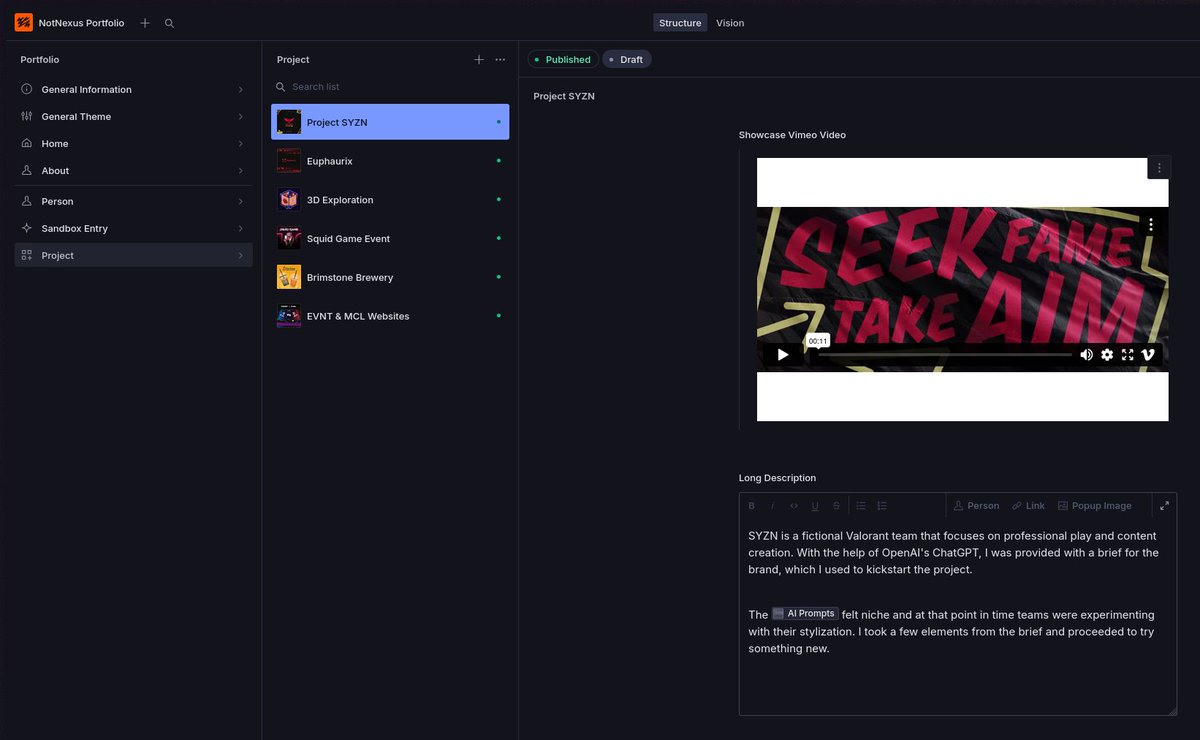Click the Vimeo logo in the player
The width and height of the screenshot is (1200, 740).
(1148, 355)
